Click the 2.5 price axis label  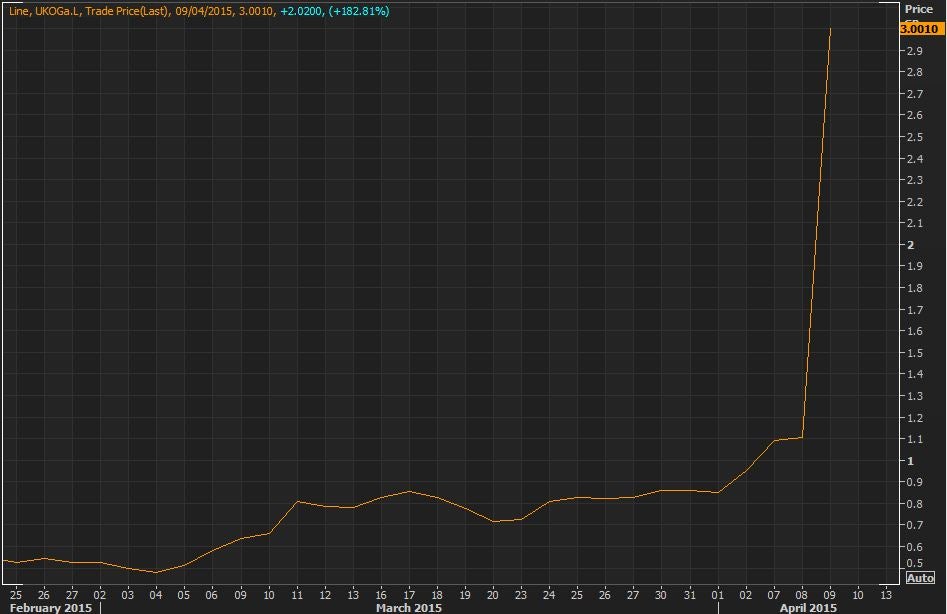pyautogui.click(x=914, y=137)
